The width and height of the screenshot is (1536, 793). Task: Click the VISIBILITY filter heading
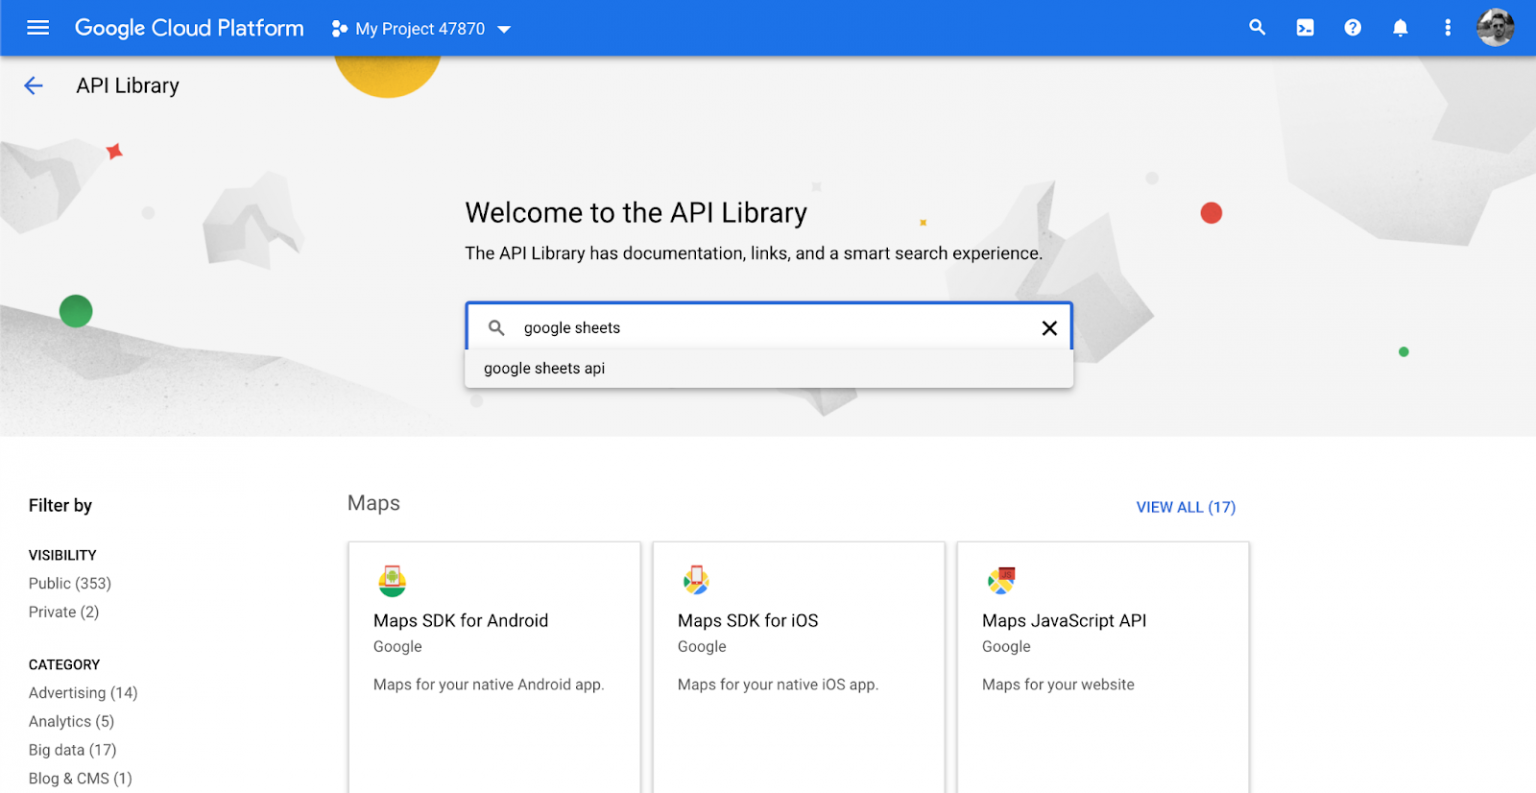tap(63, 555)
